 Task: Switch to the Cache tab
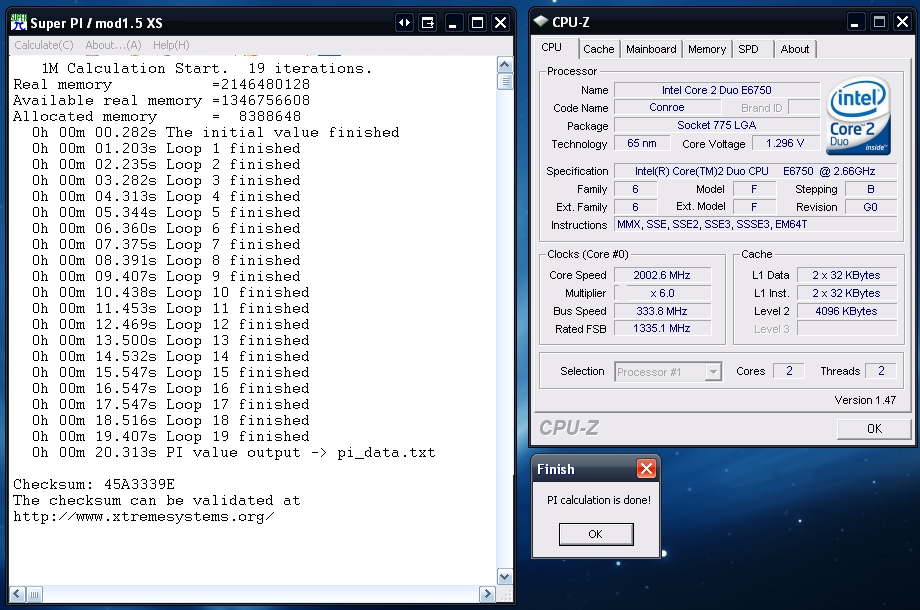tap(598, 49)
